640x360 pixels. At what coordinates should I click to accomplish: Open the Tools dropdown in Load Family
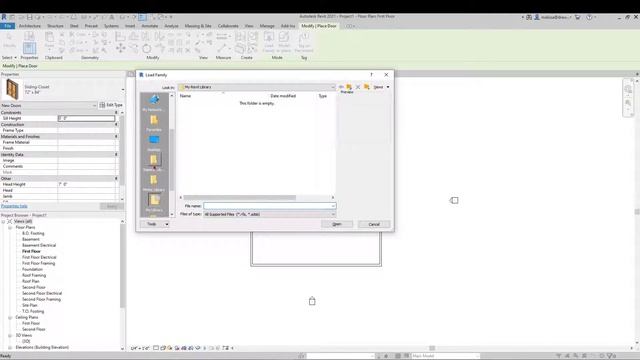click(155, 224)
